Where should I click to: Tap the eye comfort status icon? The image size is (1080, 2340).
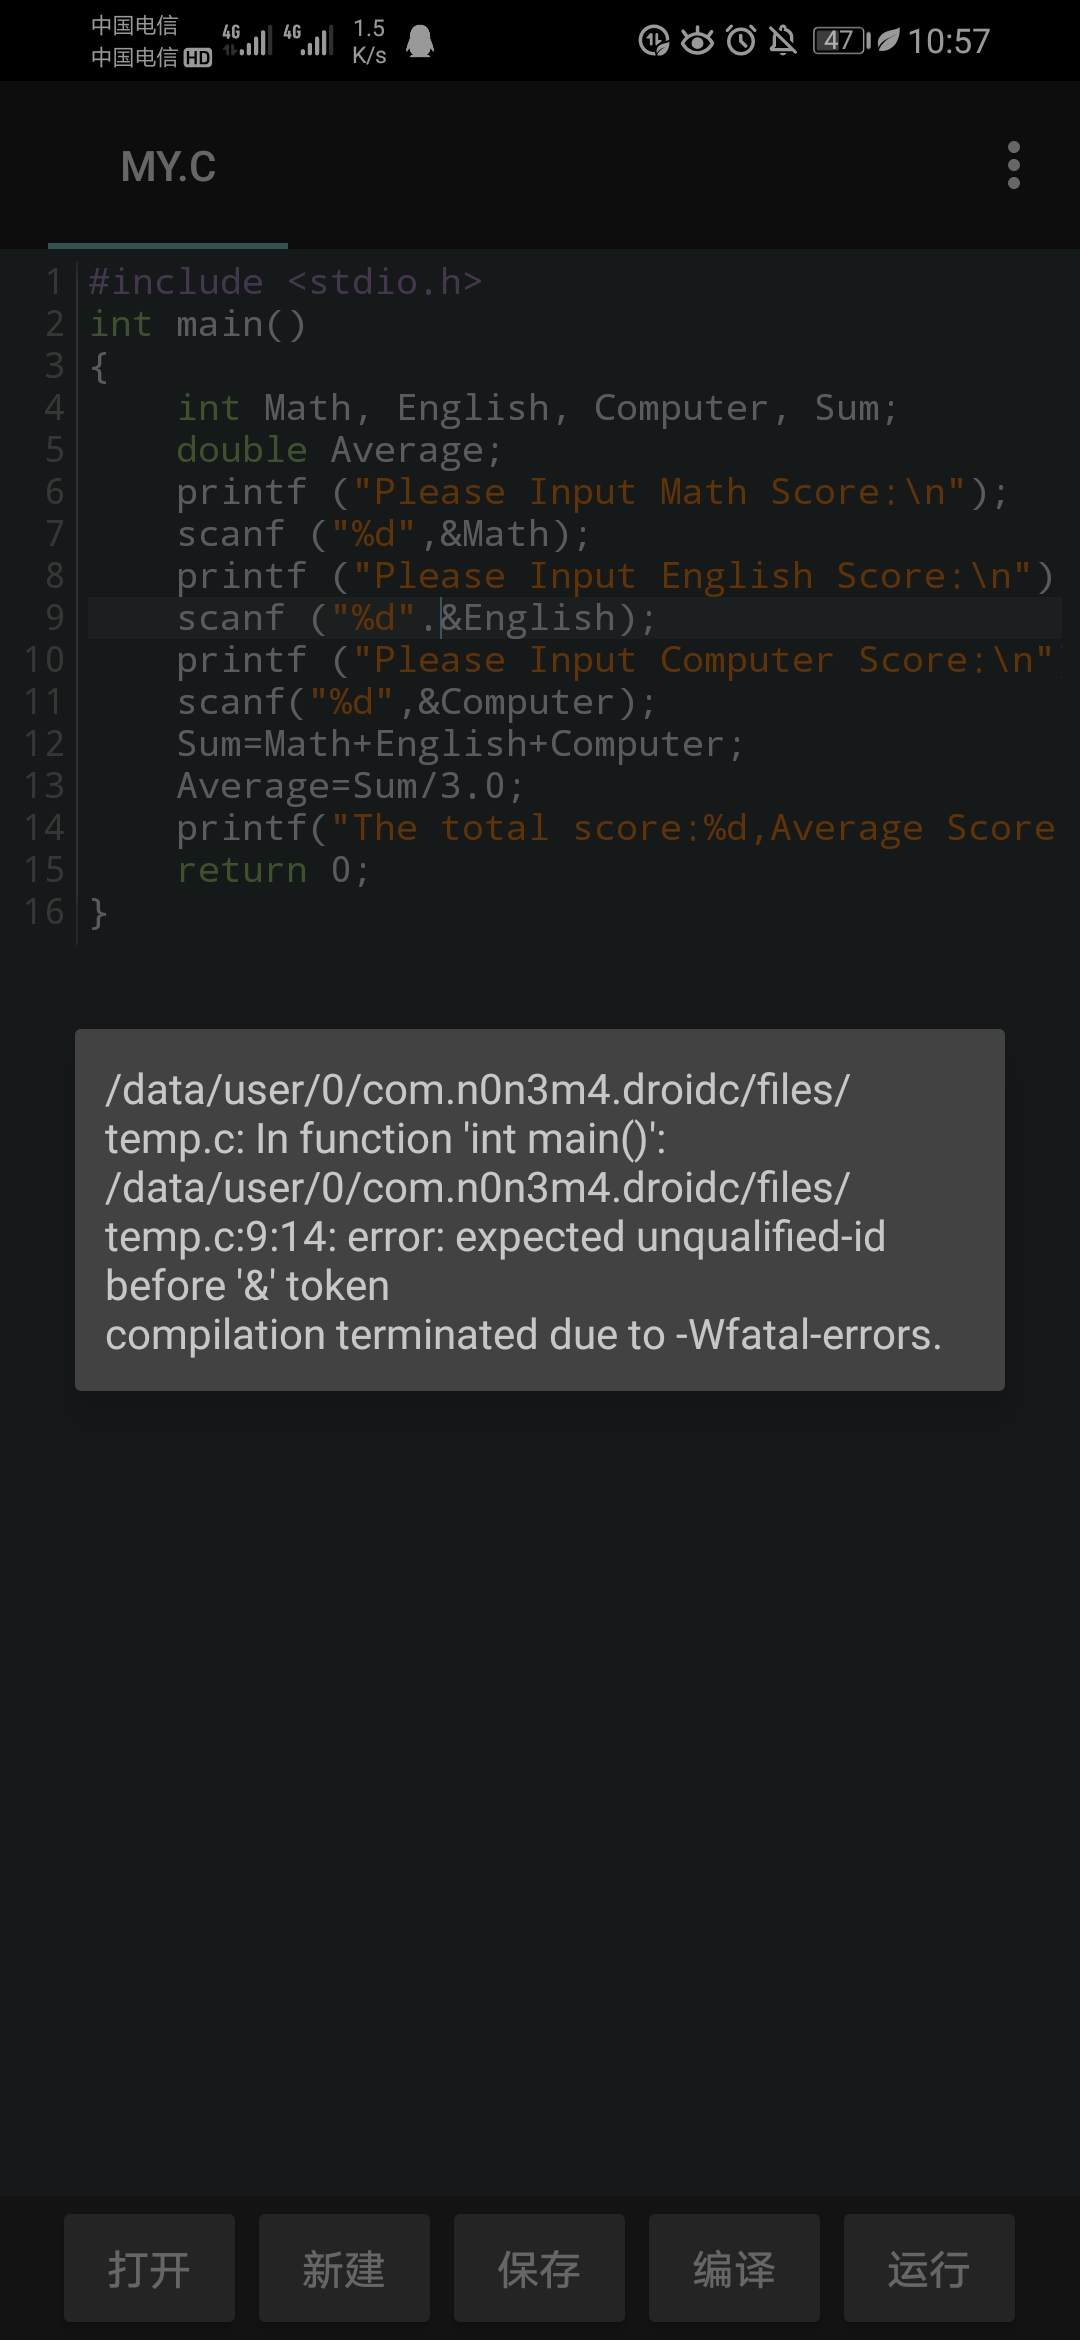click(x=697, y=41)
